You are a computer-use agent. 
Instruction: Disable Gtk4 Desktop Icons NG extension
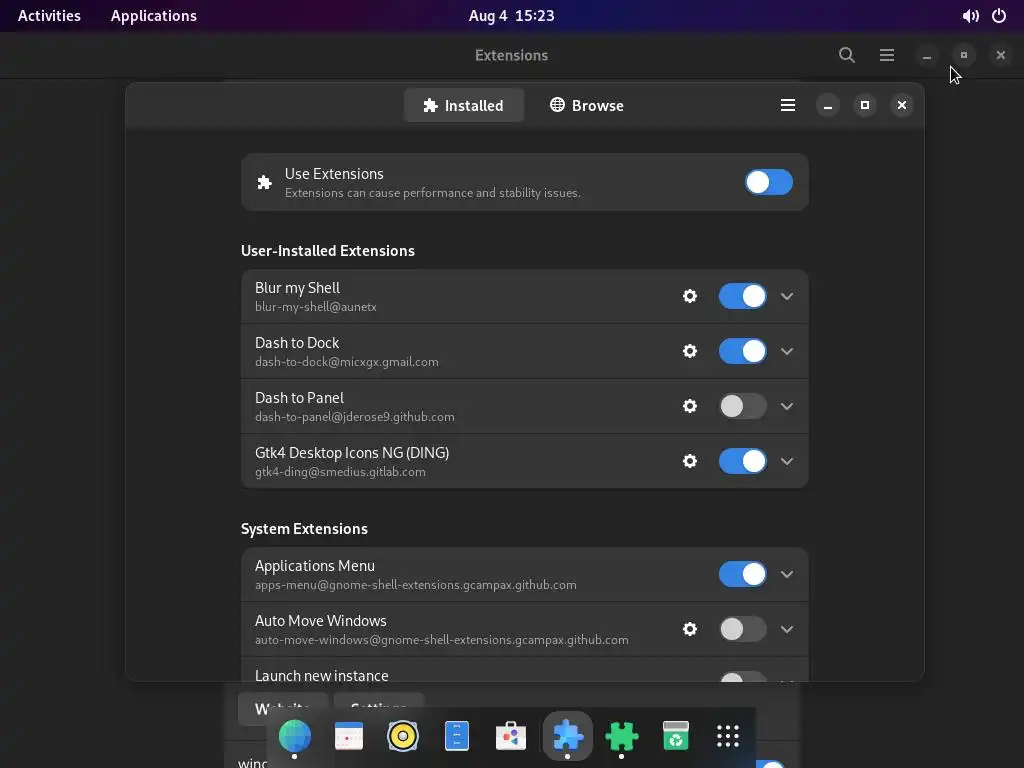pos(743,461)
